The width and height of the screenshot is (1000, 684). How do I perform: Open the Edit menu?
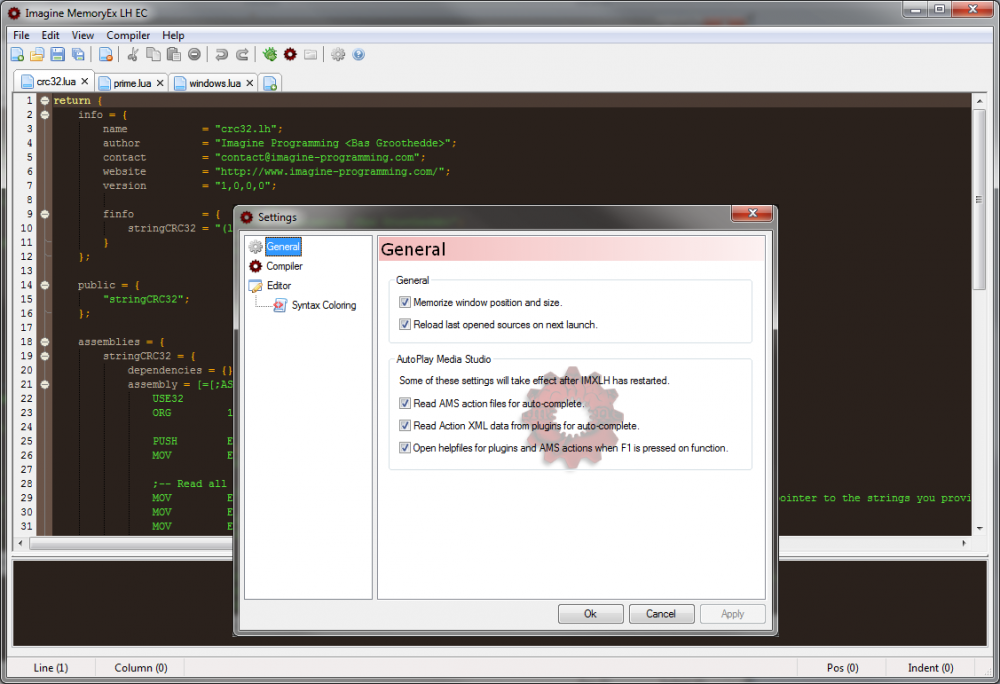point(50,35)
